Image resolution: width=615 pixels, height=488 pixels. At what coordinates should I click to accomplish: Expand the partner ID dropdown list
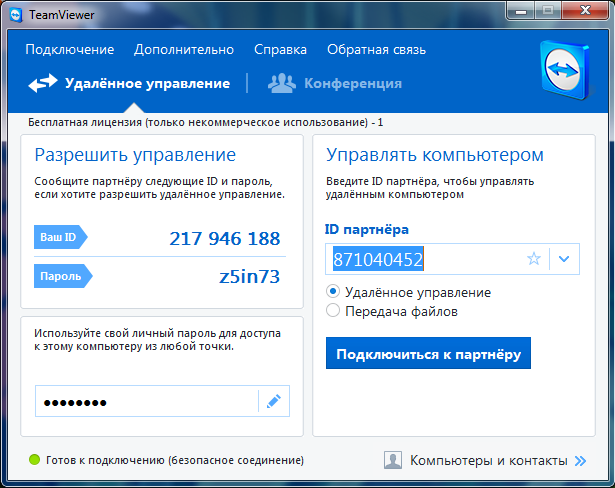point(564,259)
